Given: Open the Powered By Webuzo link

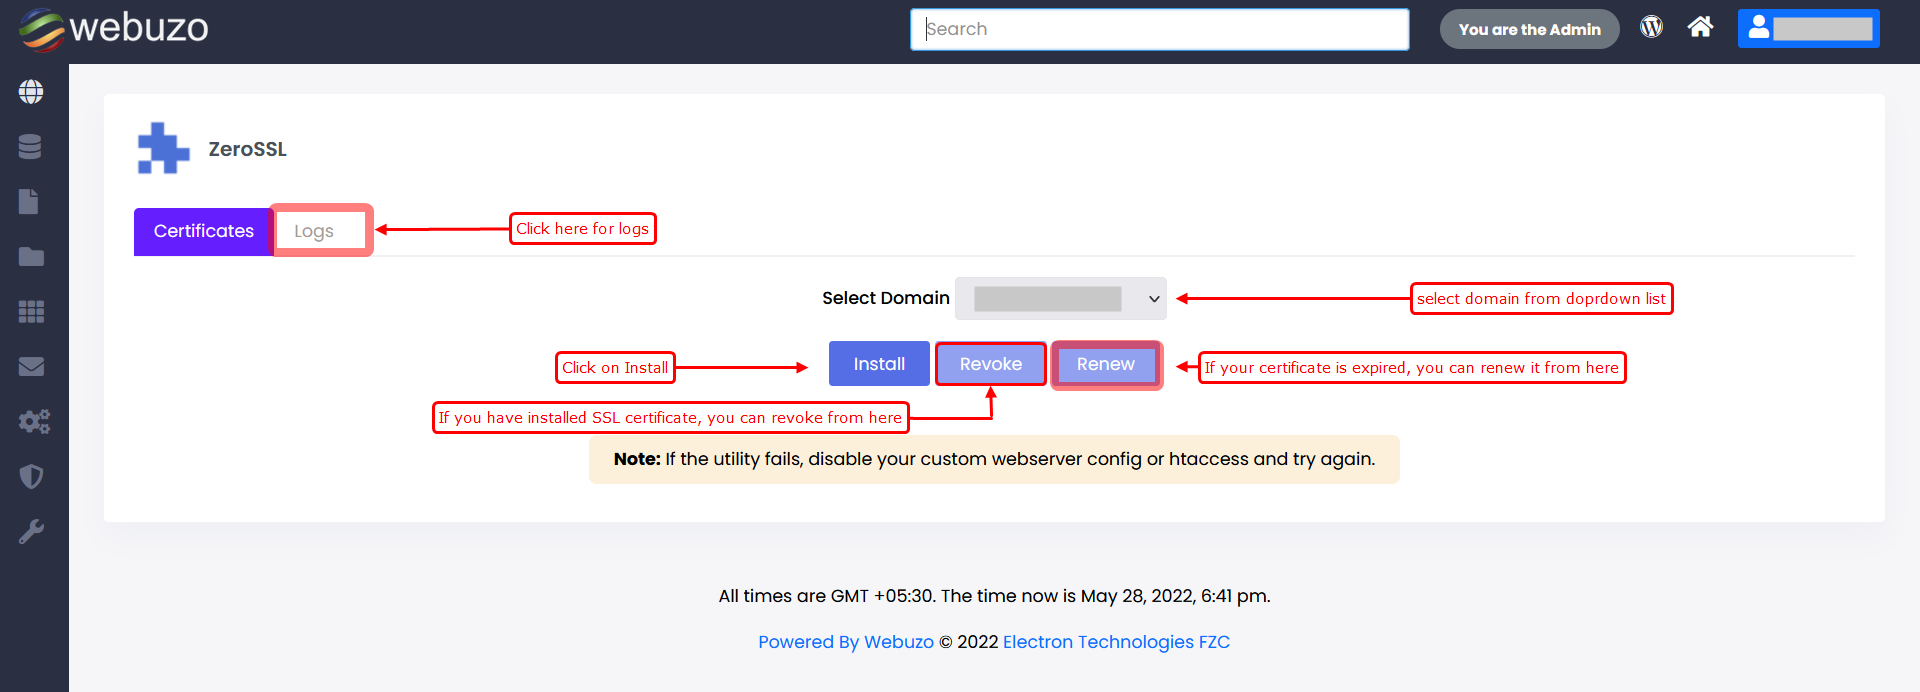Looking at the screenshot, I should point(846,642).
